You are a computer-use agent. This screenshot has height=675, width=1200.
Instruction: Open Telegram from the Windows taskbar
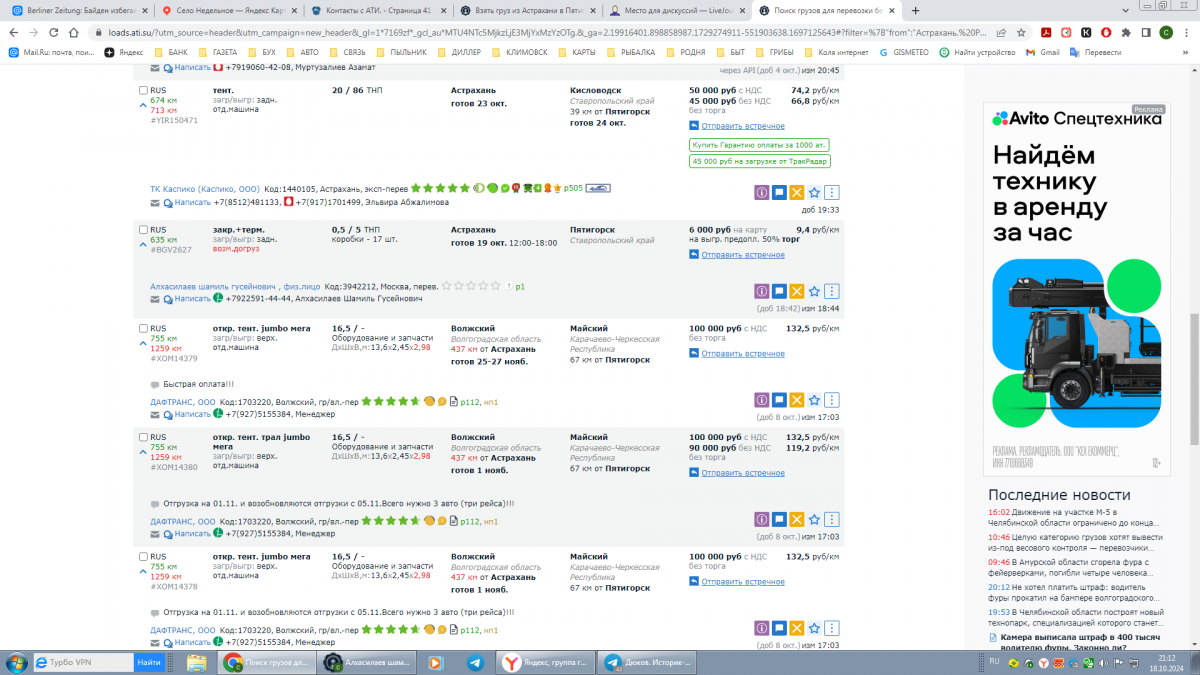[x=474, y=662]
